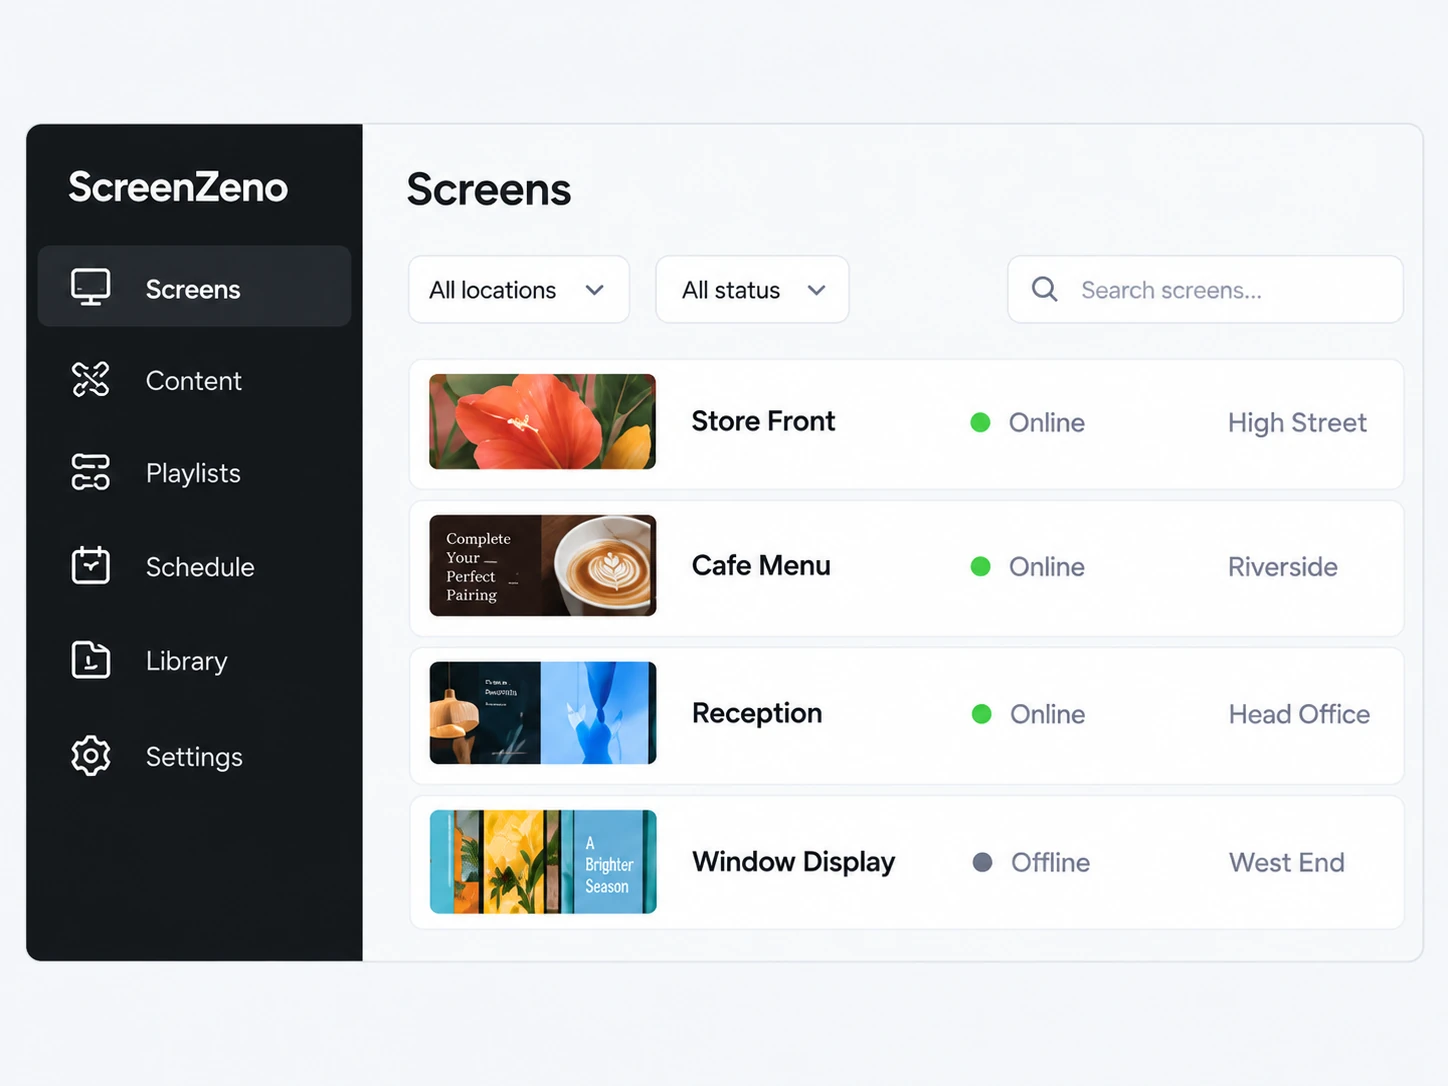Click the Playlists icon in sidebar
This screenshot has width=1448, height=1086.
(x=90, y=472)
